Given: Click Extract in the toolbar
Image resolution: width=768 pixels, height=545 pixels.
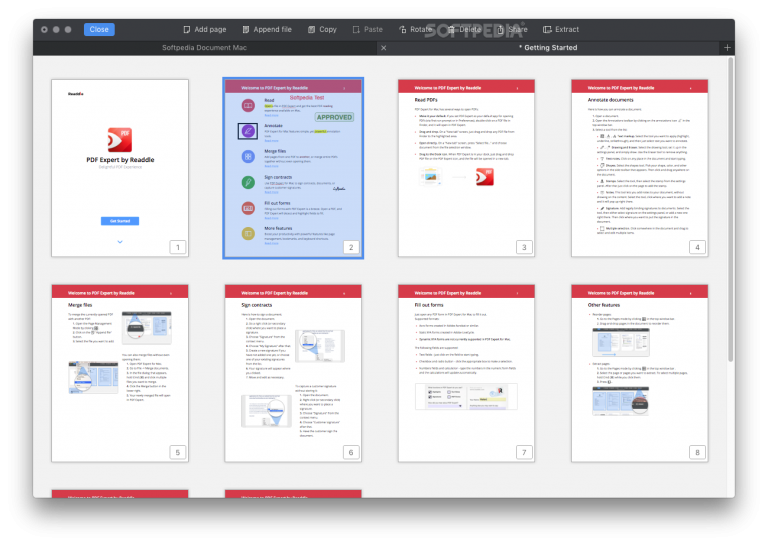Looking at the screenshot, I should 561,29.
